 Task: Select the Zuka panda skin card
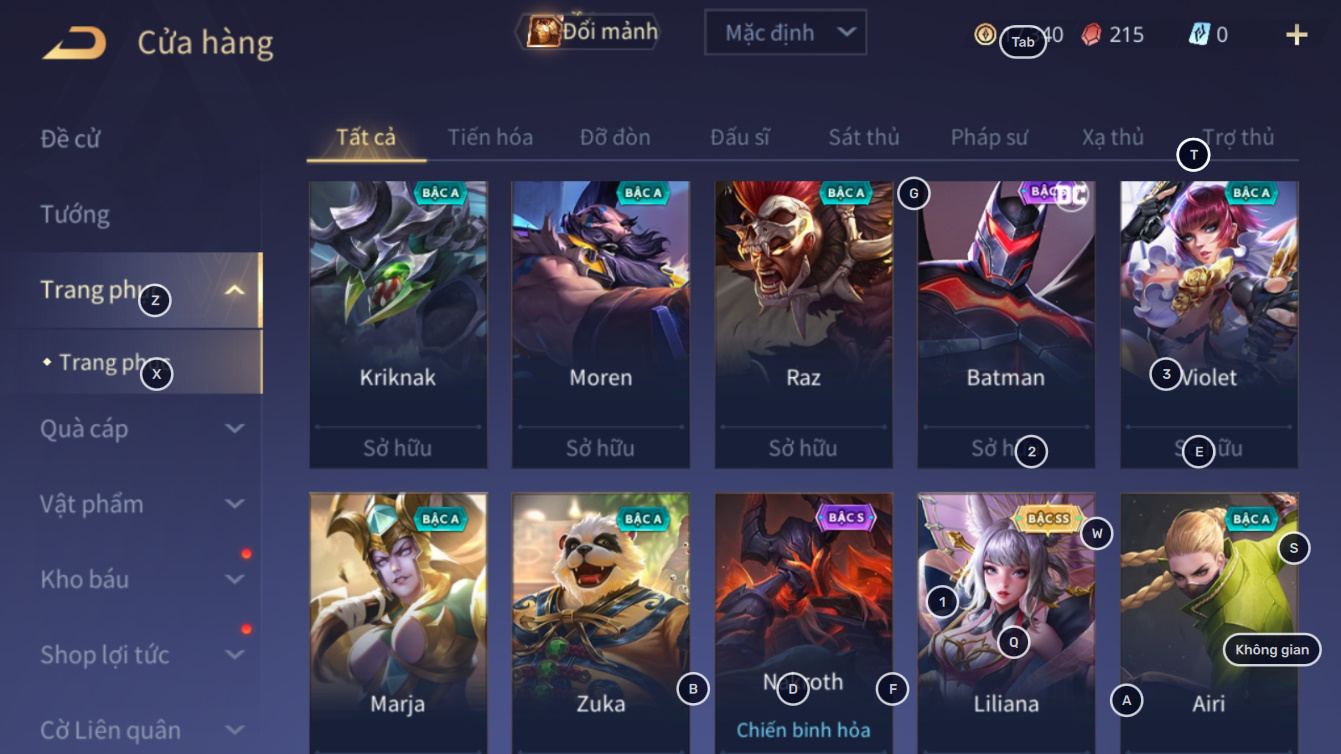[x=601, y=623]
